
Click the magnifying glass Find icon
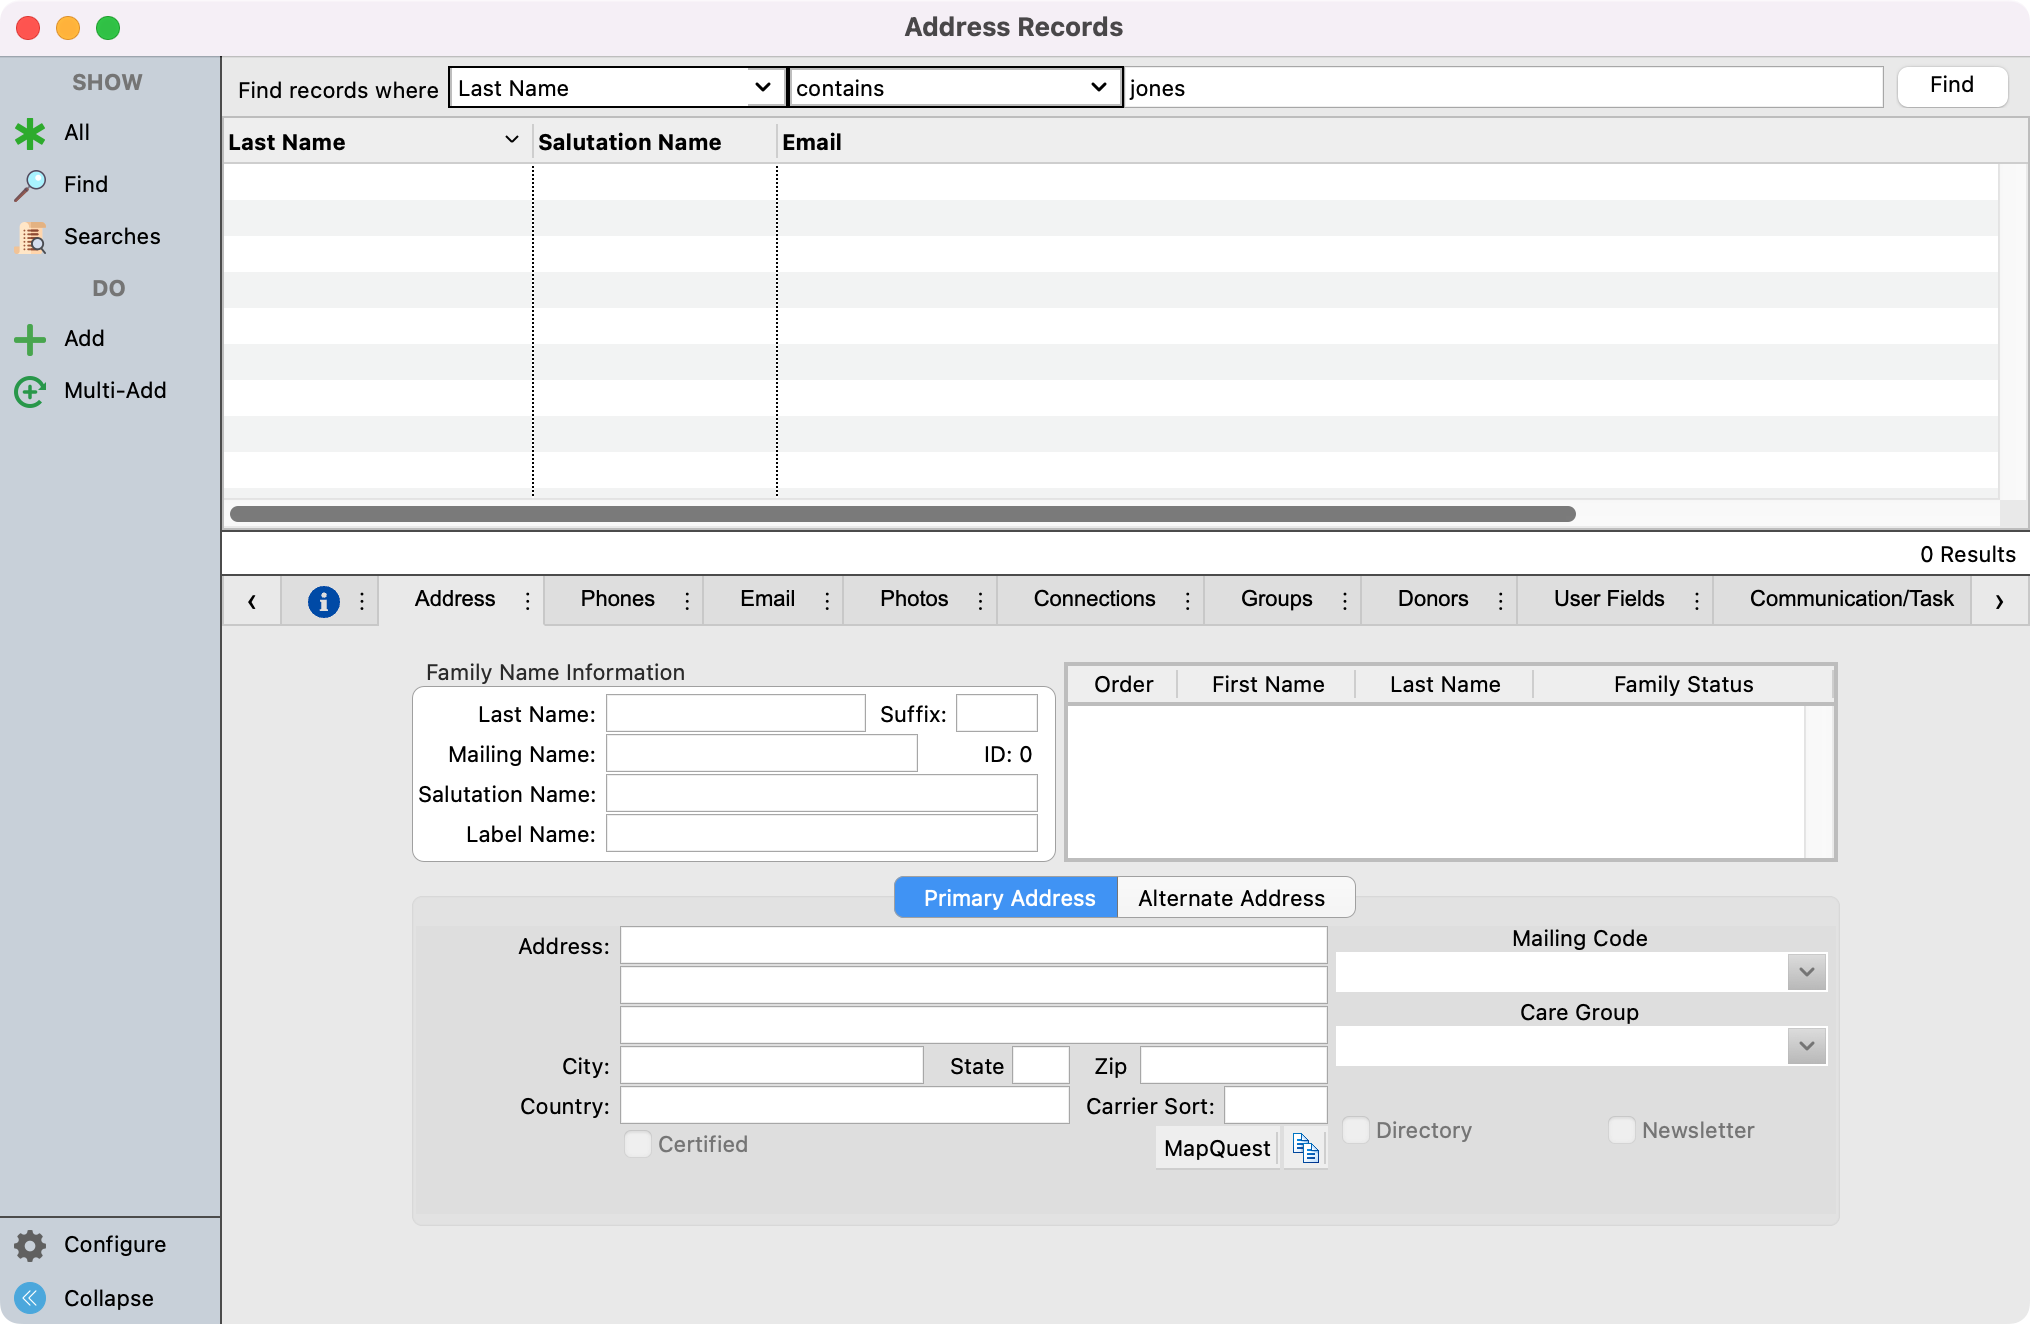tap(30, 185)
